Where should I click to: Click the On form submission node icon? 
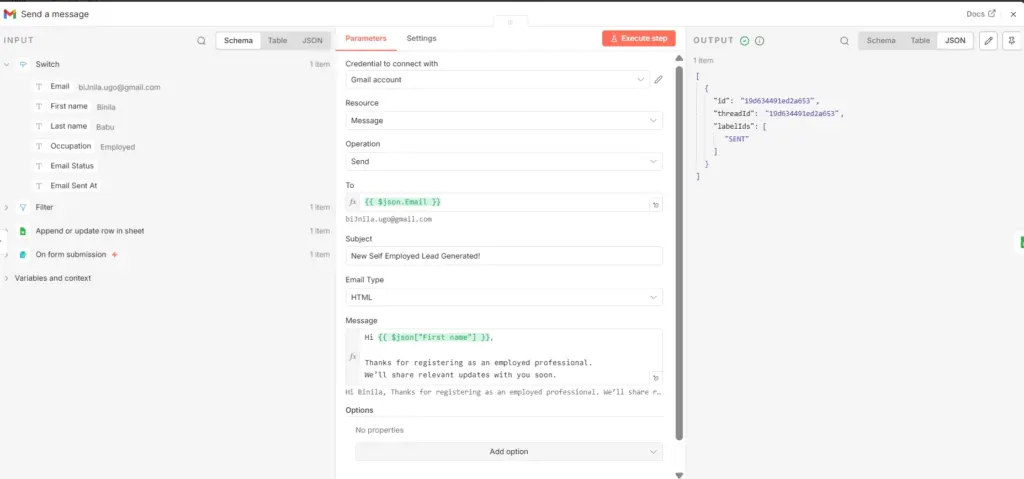point(23,254)
